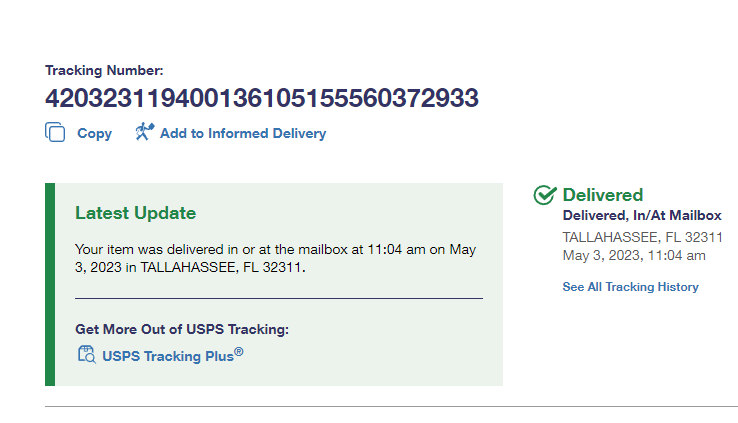
Task: Click the green Delivered checkmark icon
Action: click(x=544, y=195)
